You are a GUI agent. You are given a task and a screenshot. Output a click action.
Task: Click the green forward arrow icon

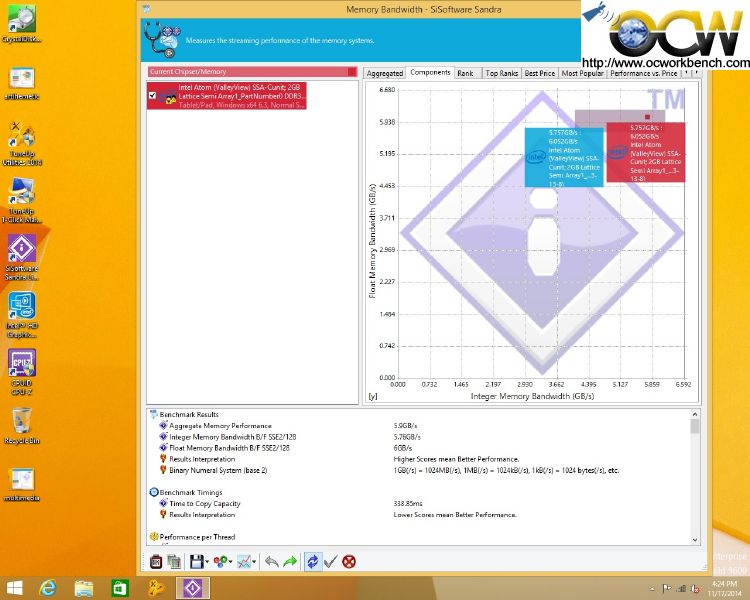click(290, 561)
